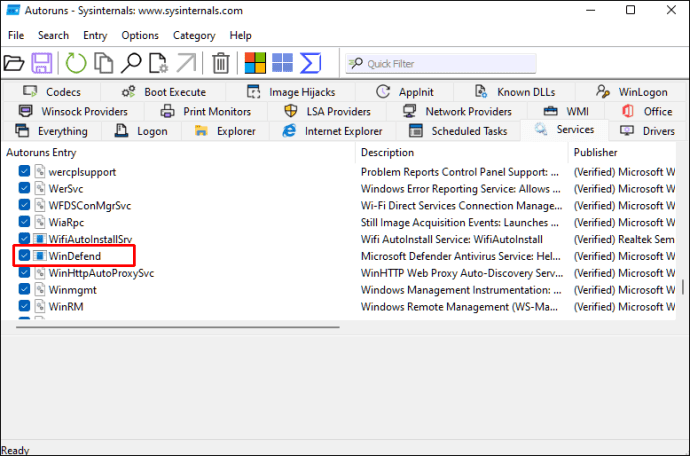Open the Options menu
This screenshot has height=456, width=690.
tap(140, 35)
